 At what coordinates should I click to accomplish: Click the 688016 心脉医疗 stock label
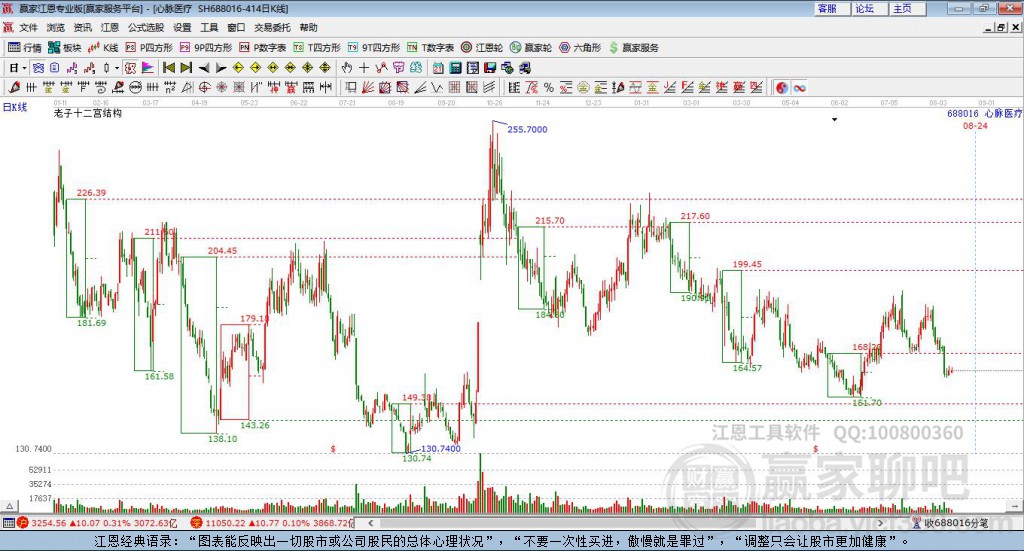click(984, 113)
